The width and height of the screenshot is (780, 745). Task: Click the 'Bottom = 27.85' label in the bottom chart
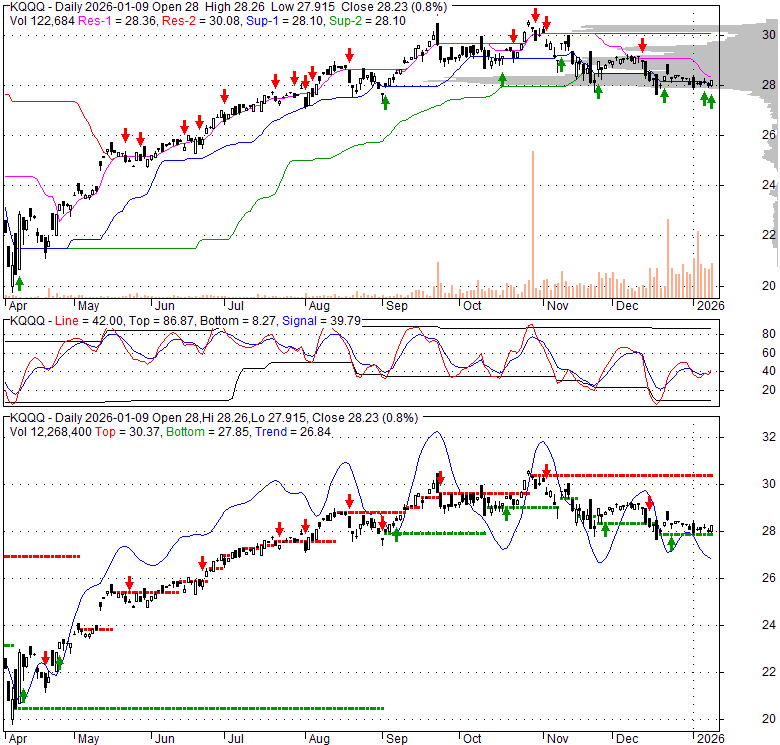click(x=207, y=432)
